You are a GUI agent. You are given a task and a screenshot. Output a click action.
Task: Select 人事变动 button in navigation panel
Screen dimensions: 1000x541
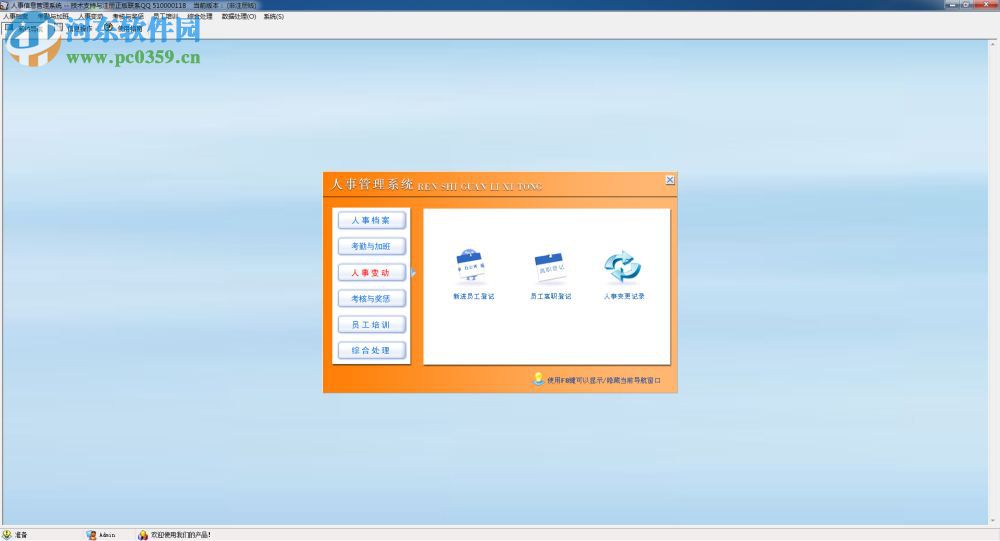[x=372, y=272]
